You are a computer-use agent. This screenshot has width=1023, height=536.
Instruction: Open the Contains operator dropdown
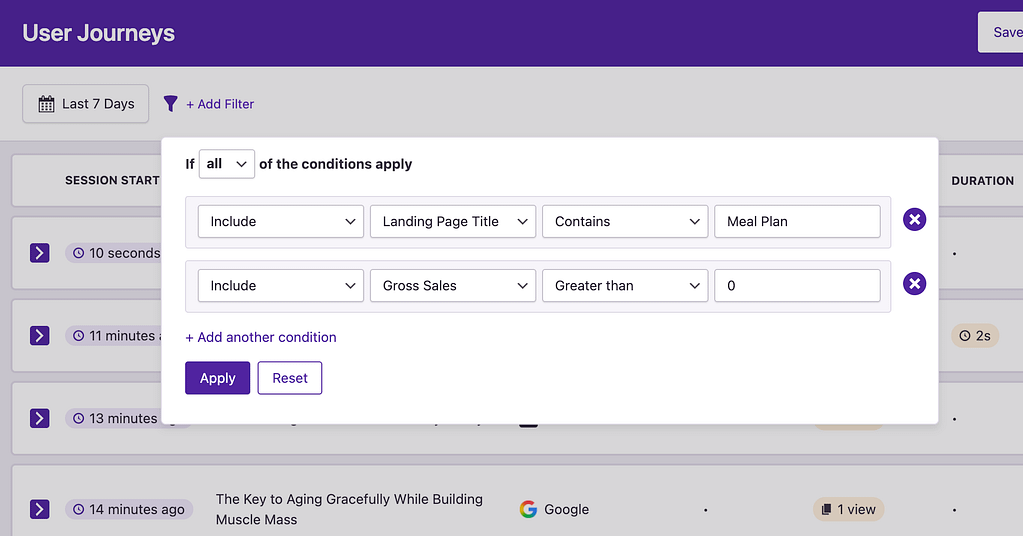tap(625, 222)
